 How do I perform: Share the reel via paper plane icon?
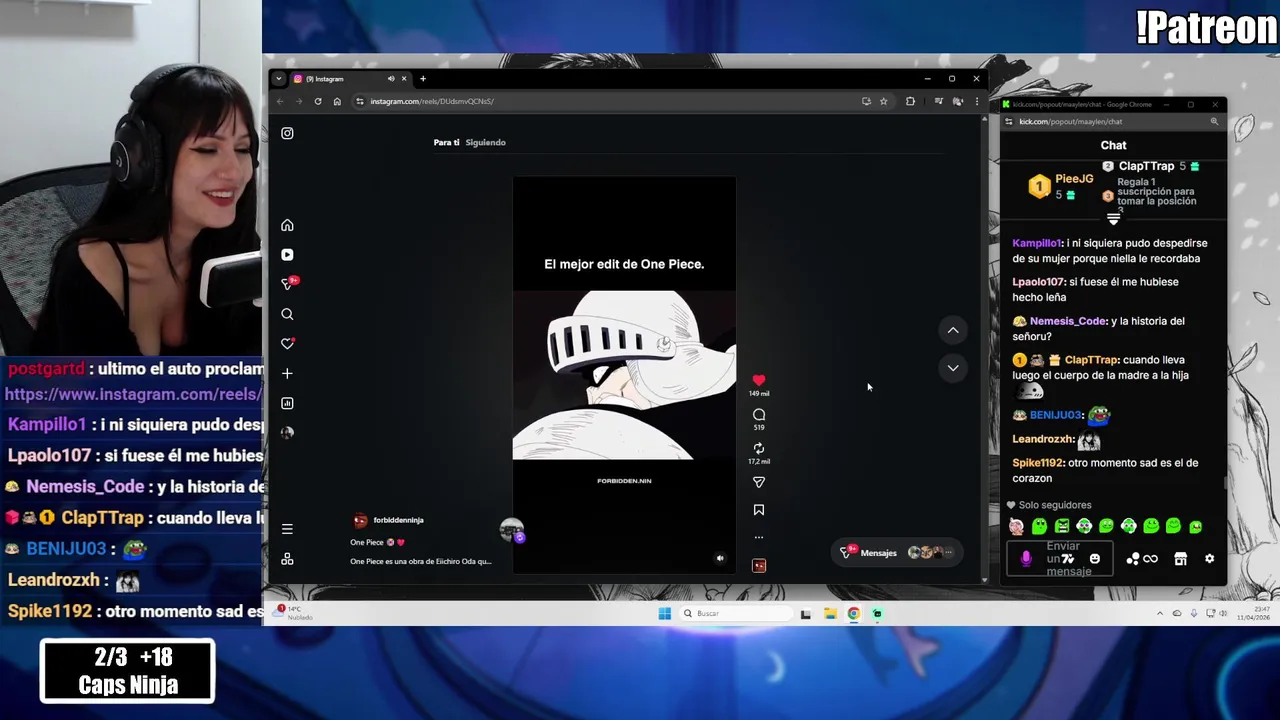tap(759, 482)
